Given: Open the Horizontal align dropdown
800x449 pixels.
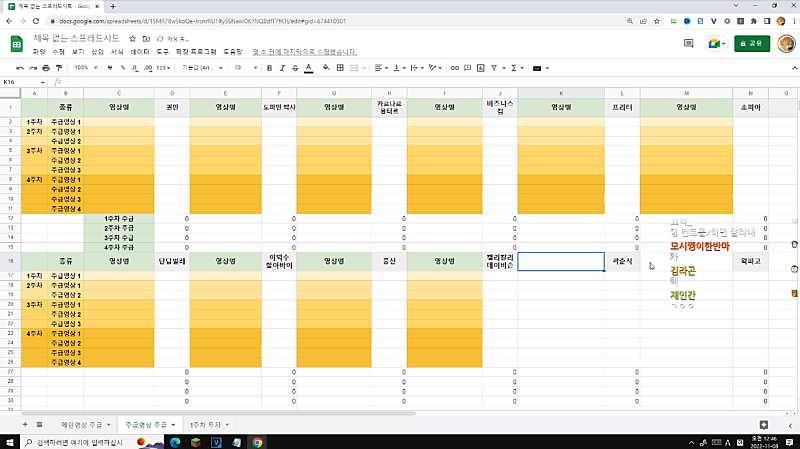Looking at the screenshot, I should (381, 68).
